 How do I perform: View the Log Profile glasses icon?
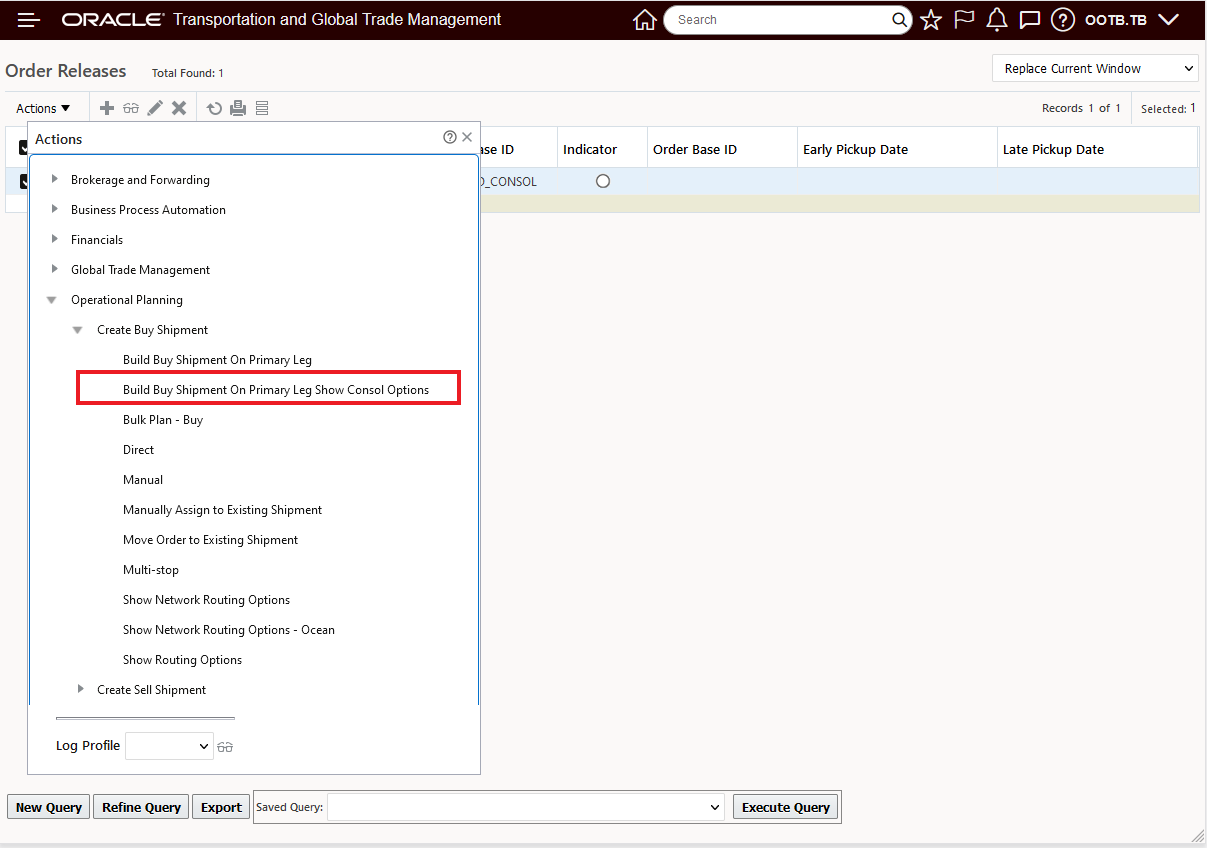pyautogui.click(x=225, y=747)
